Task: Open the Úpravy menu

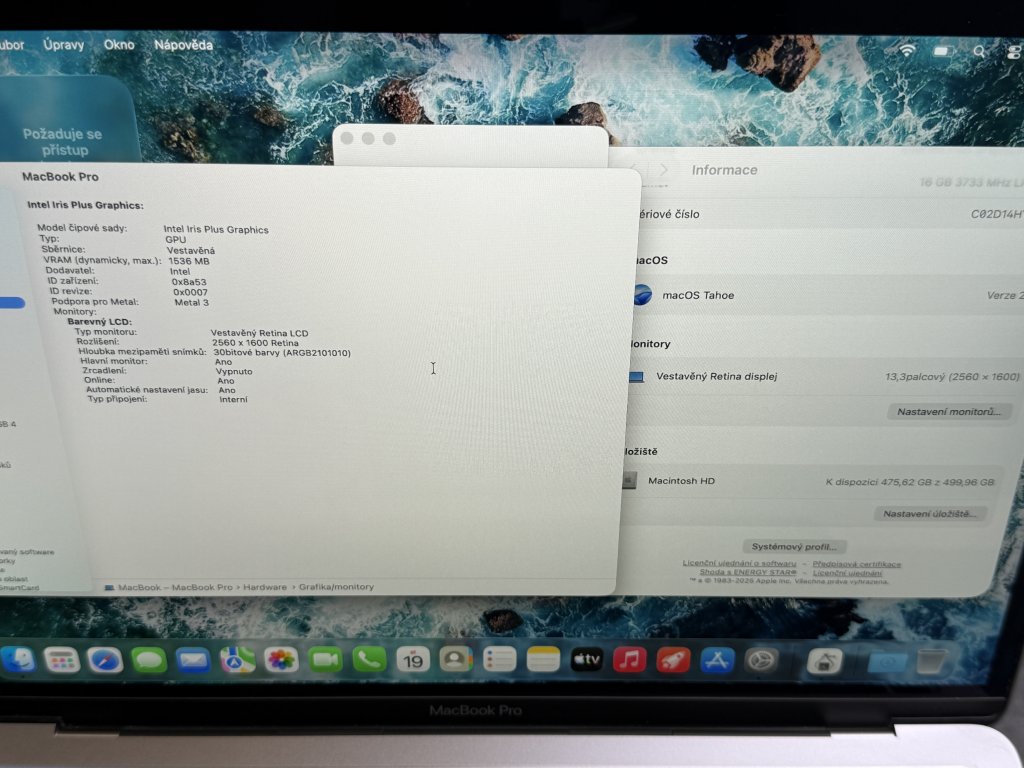Action: [64, 45]
